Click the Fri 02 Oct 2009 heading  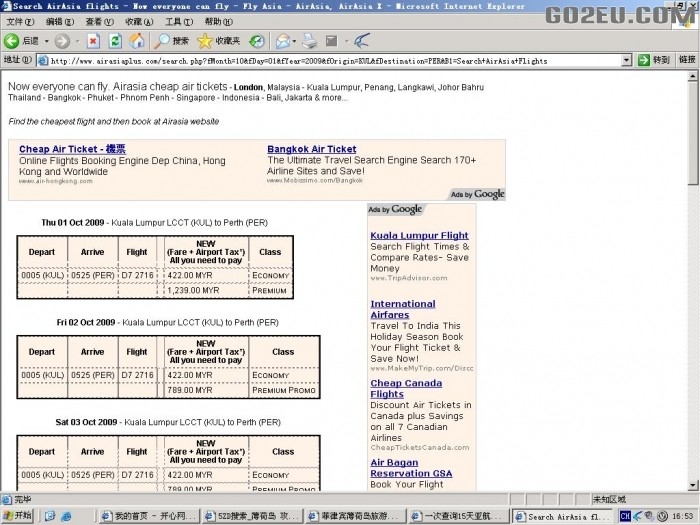click(86, 322)
